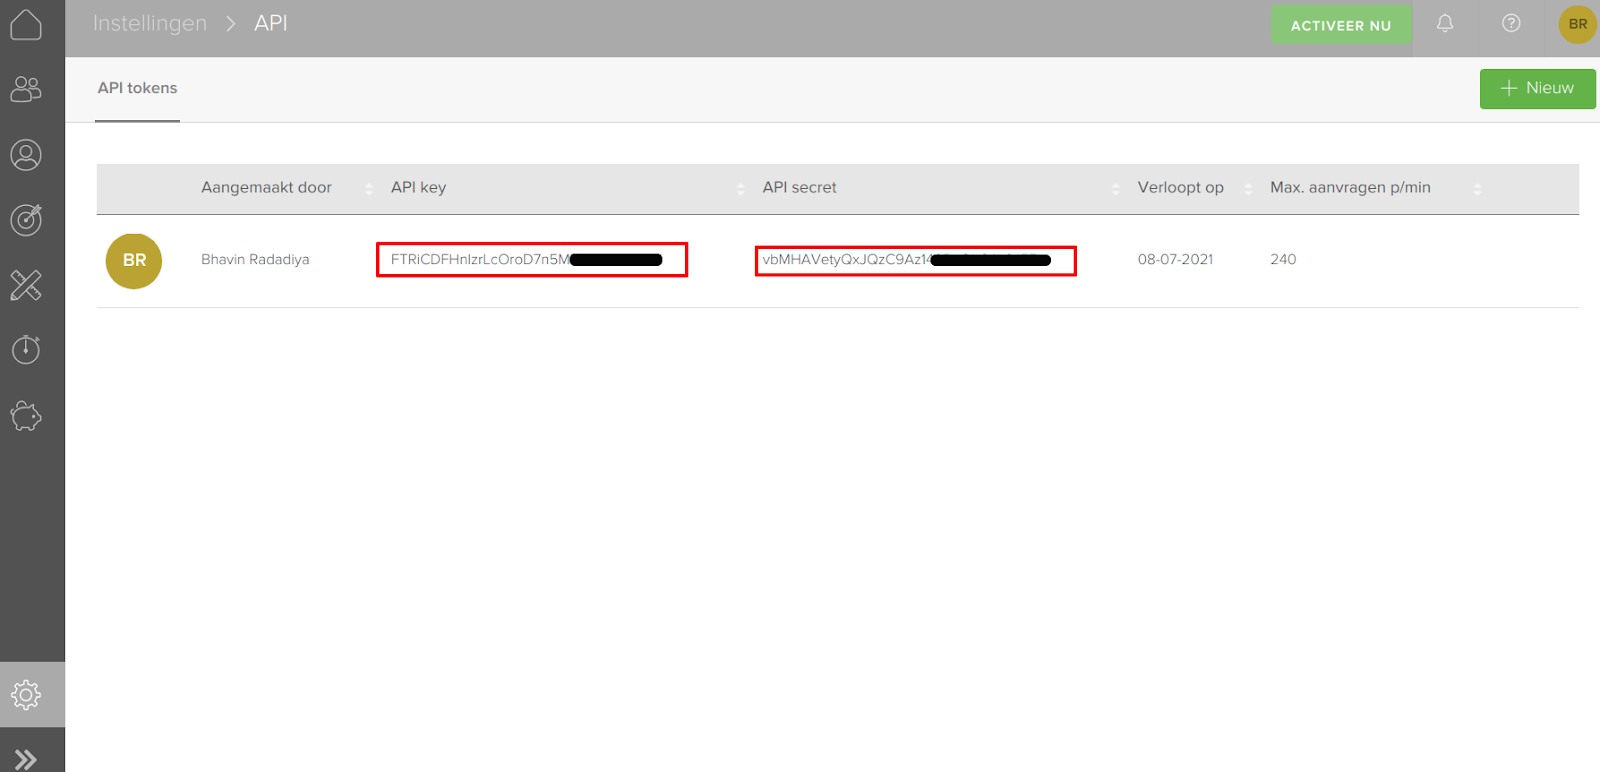This screenshot has width=1600, height=772.
Task: Open the BR account avatar in header
Action: (1578, 24)
